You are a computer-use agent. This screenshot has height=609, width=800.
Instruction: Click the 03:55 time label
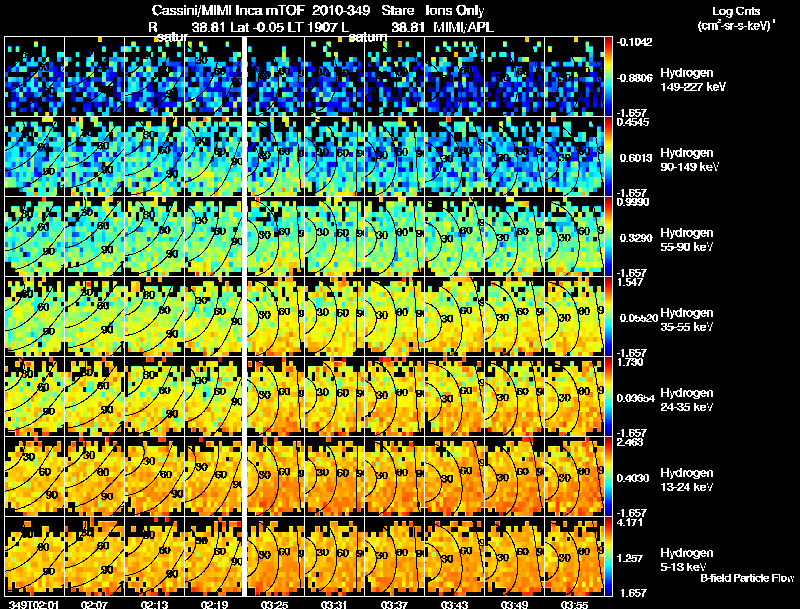pyautogui.click(x=574, y=604)
